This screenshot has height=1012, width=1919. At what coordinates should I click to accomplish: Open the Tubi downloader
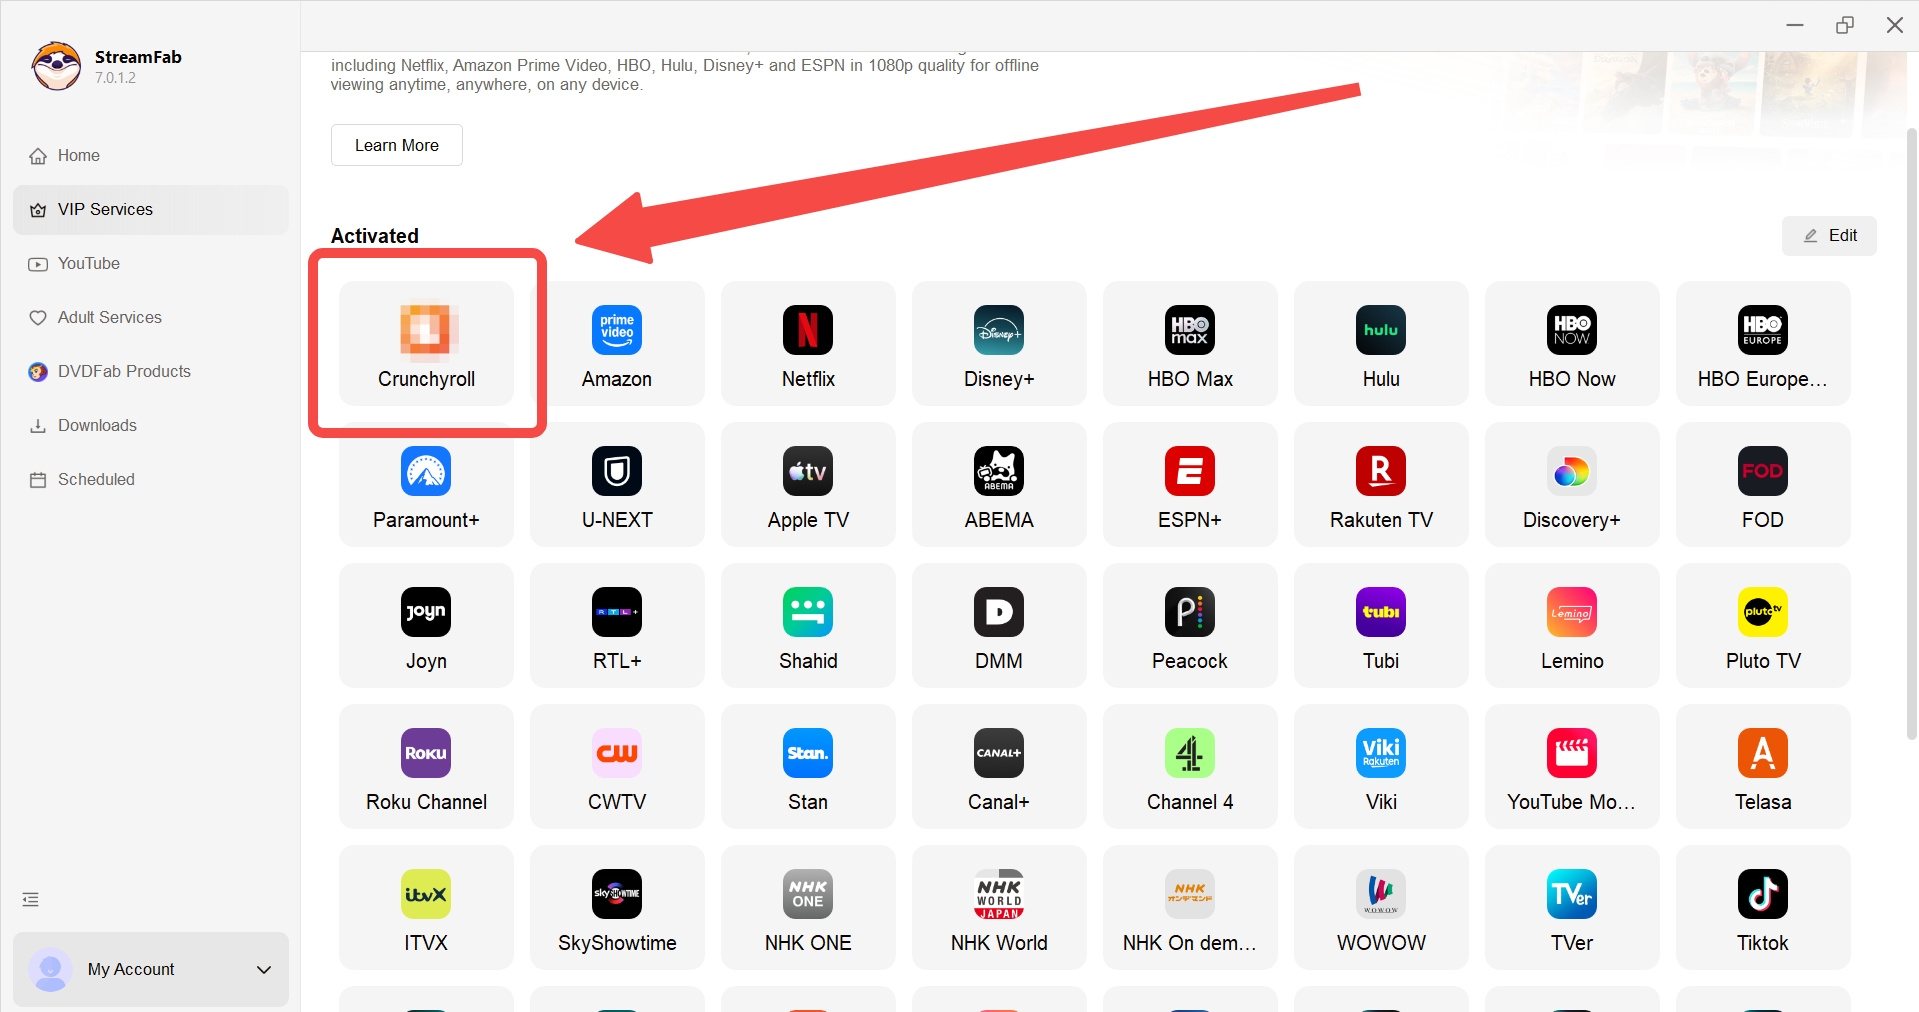1380,626
